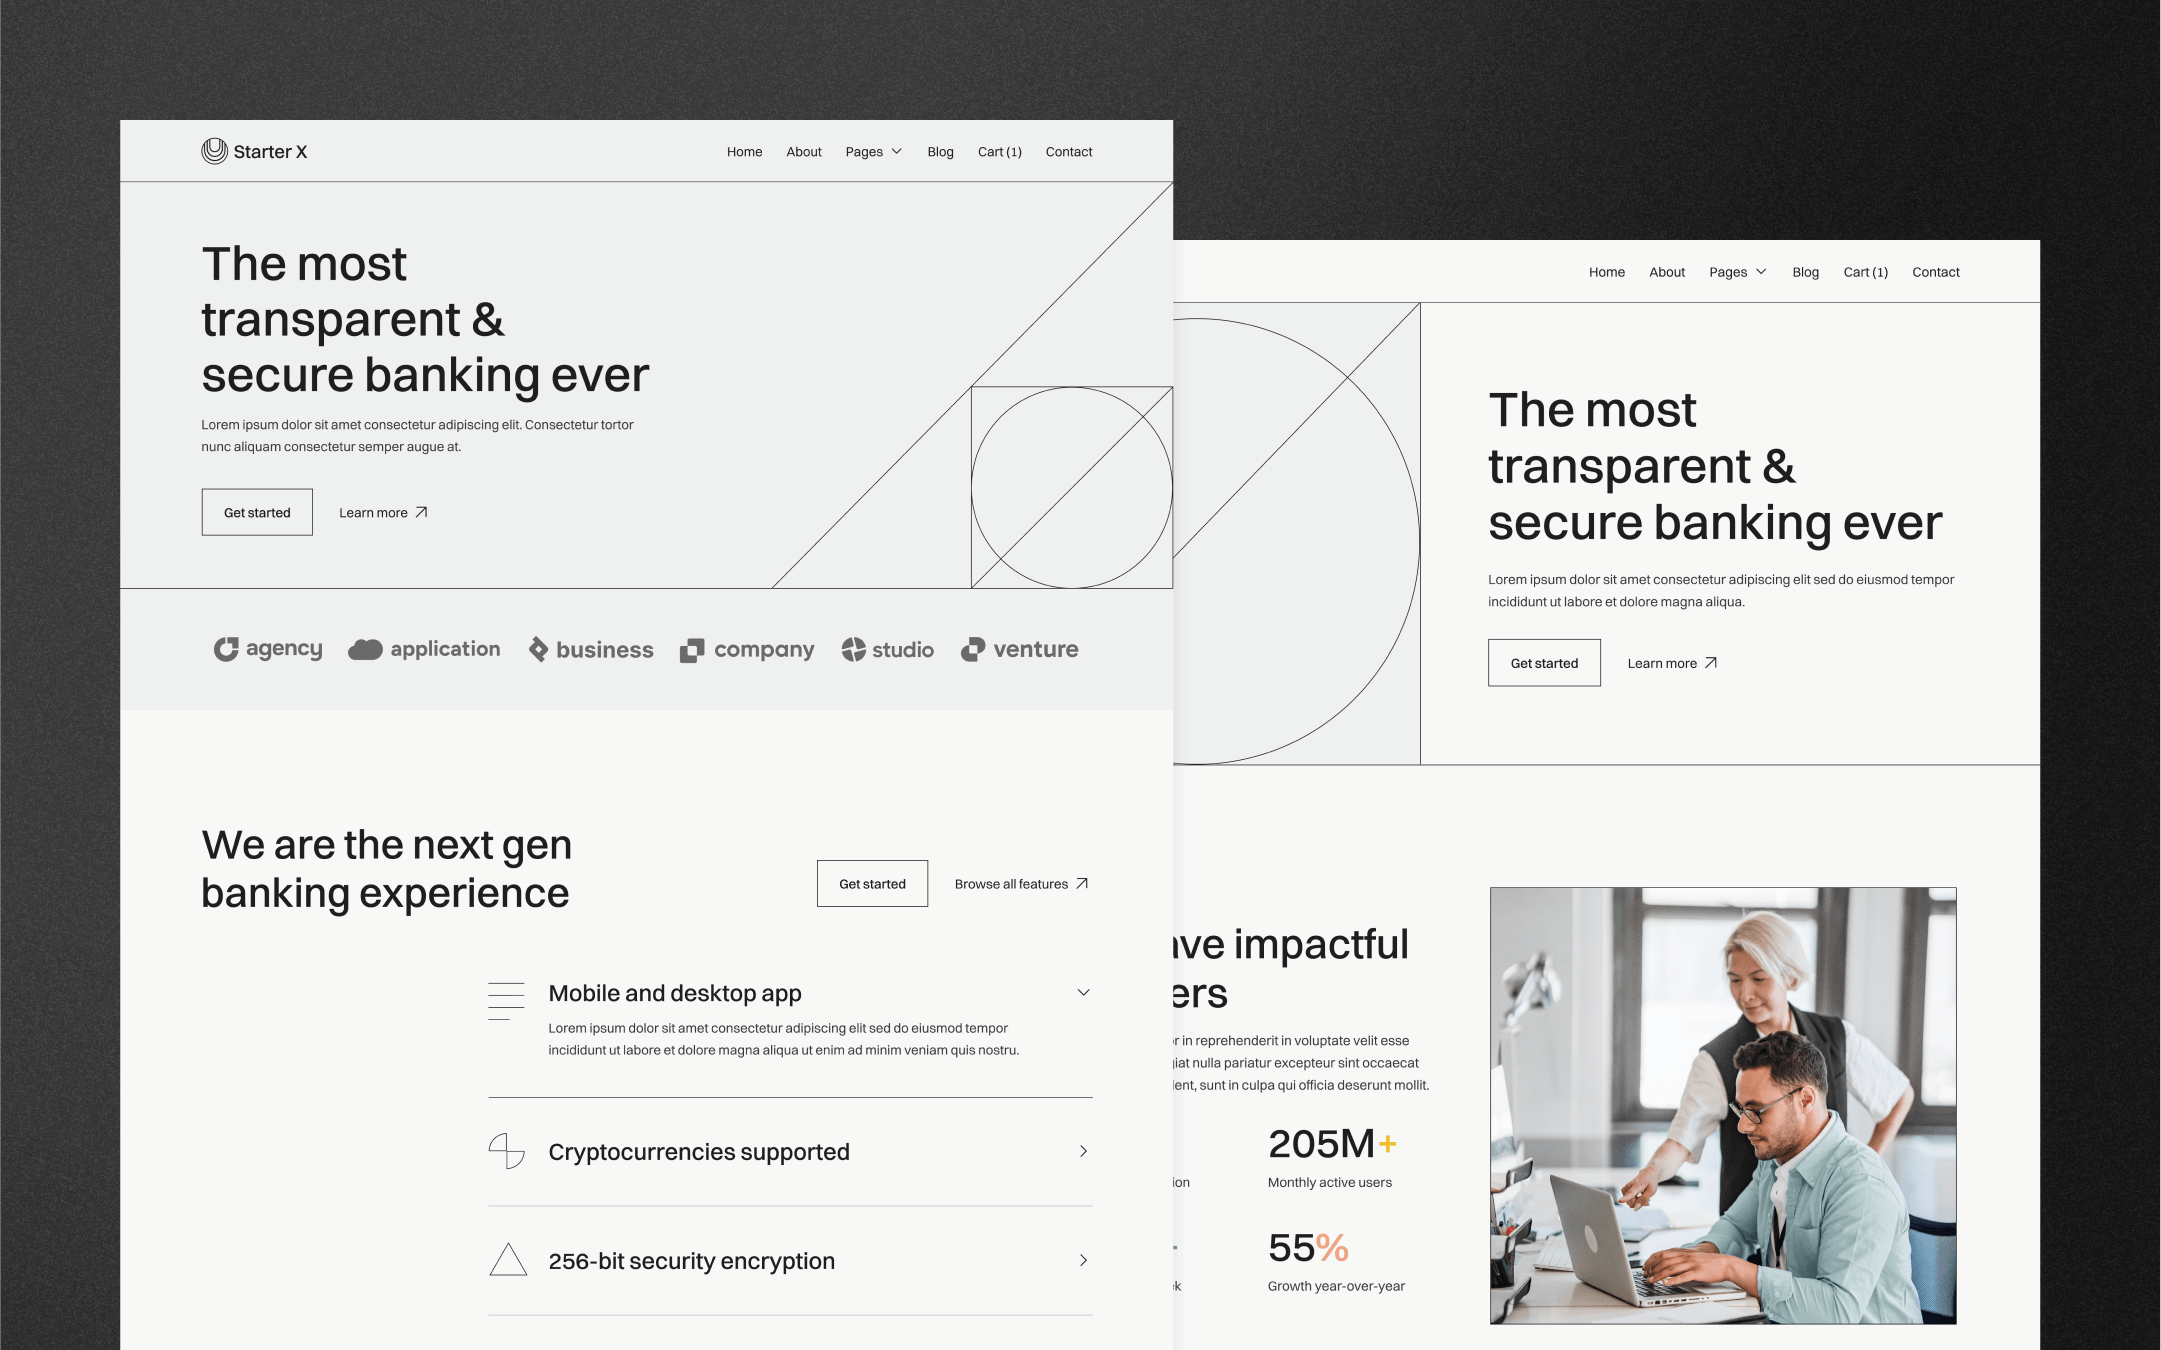Click the Get started button on hero section
The height and width of the screenshot is (1350, 2161).
(257, 512)
